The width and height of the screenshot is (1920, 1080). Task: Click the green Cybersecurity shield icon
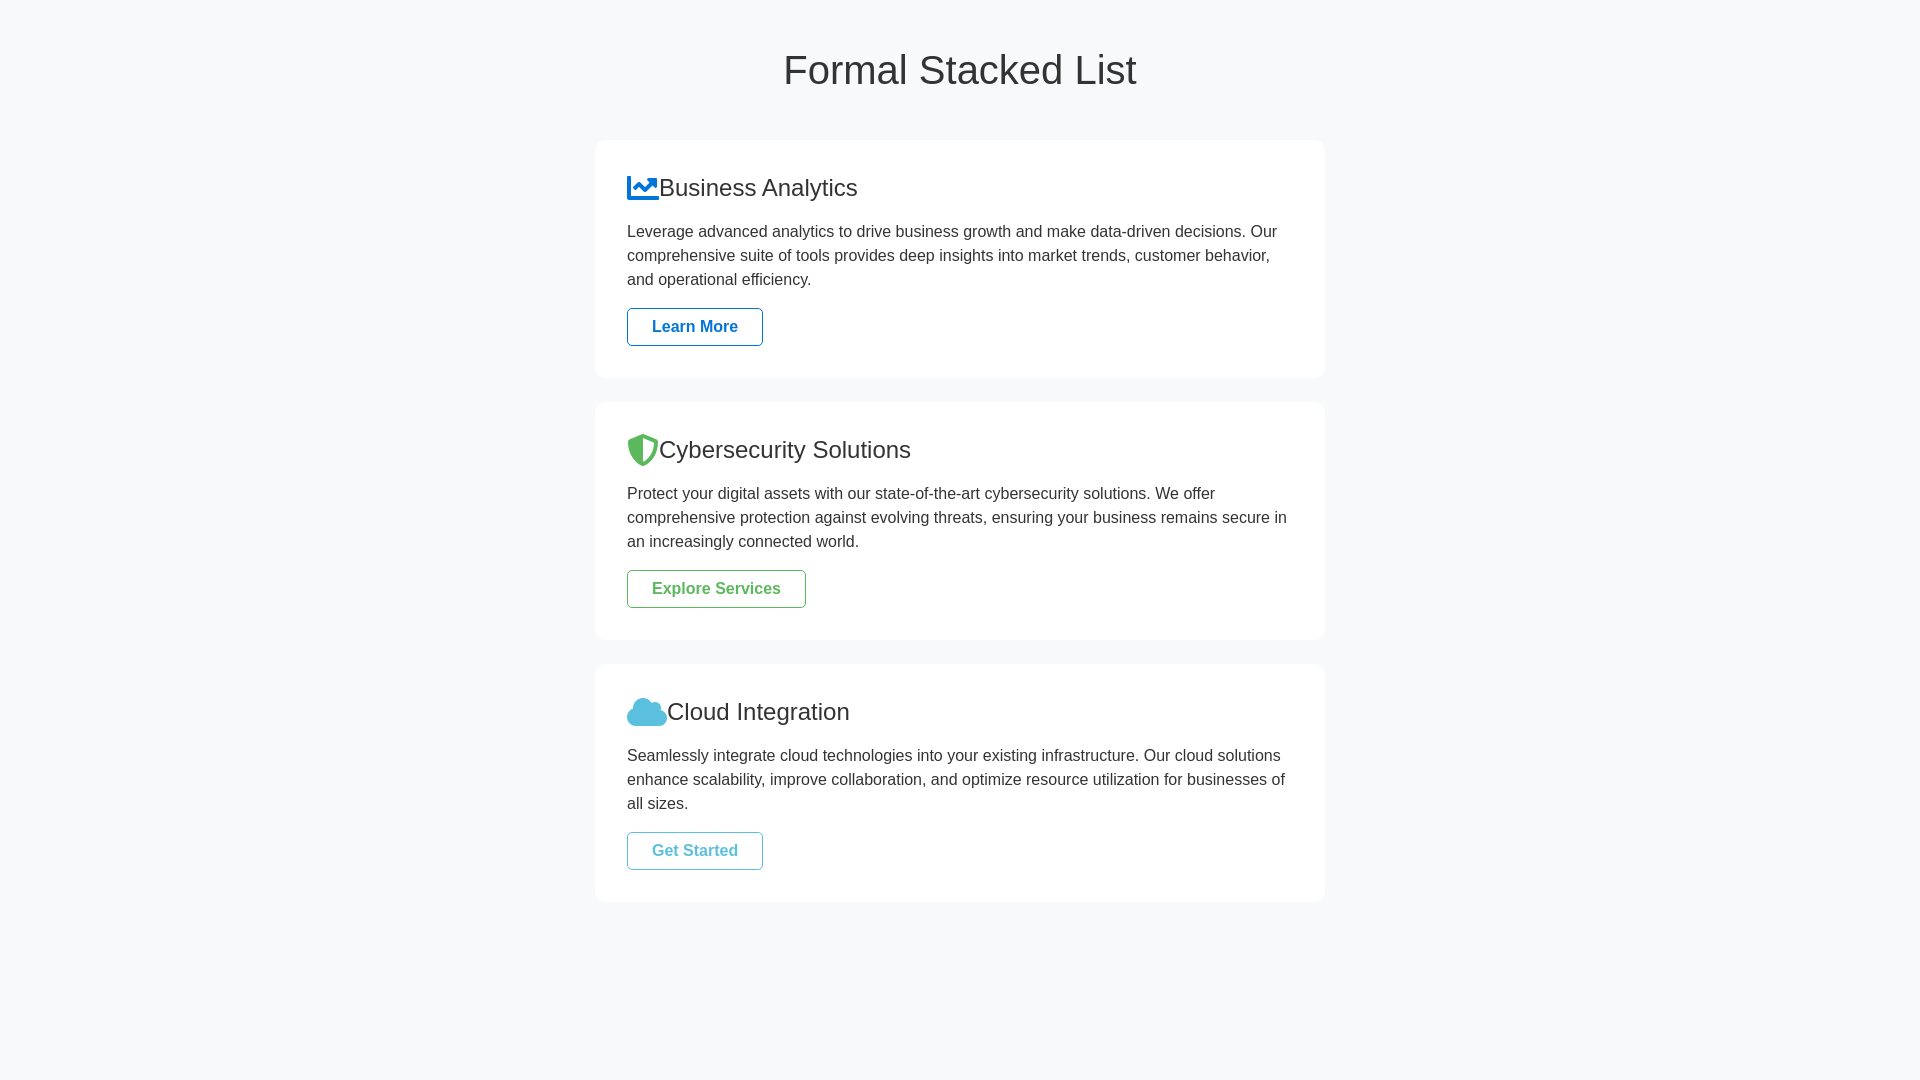(x=642, y=450)
